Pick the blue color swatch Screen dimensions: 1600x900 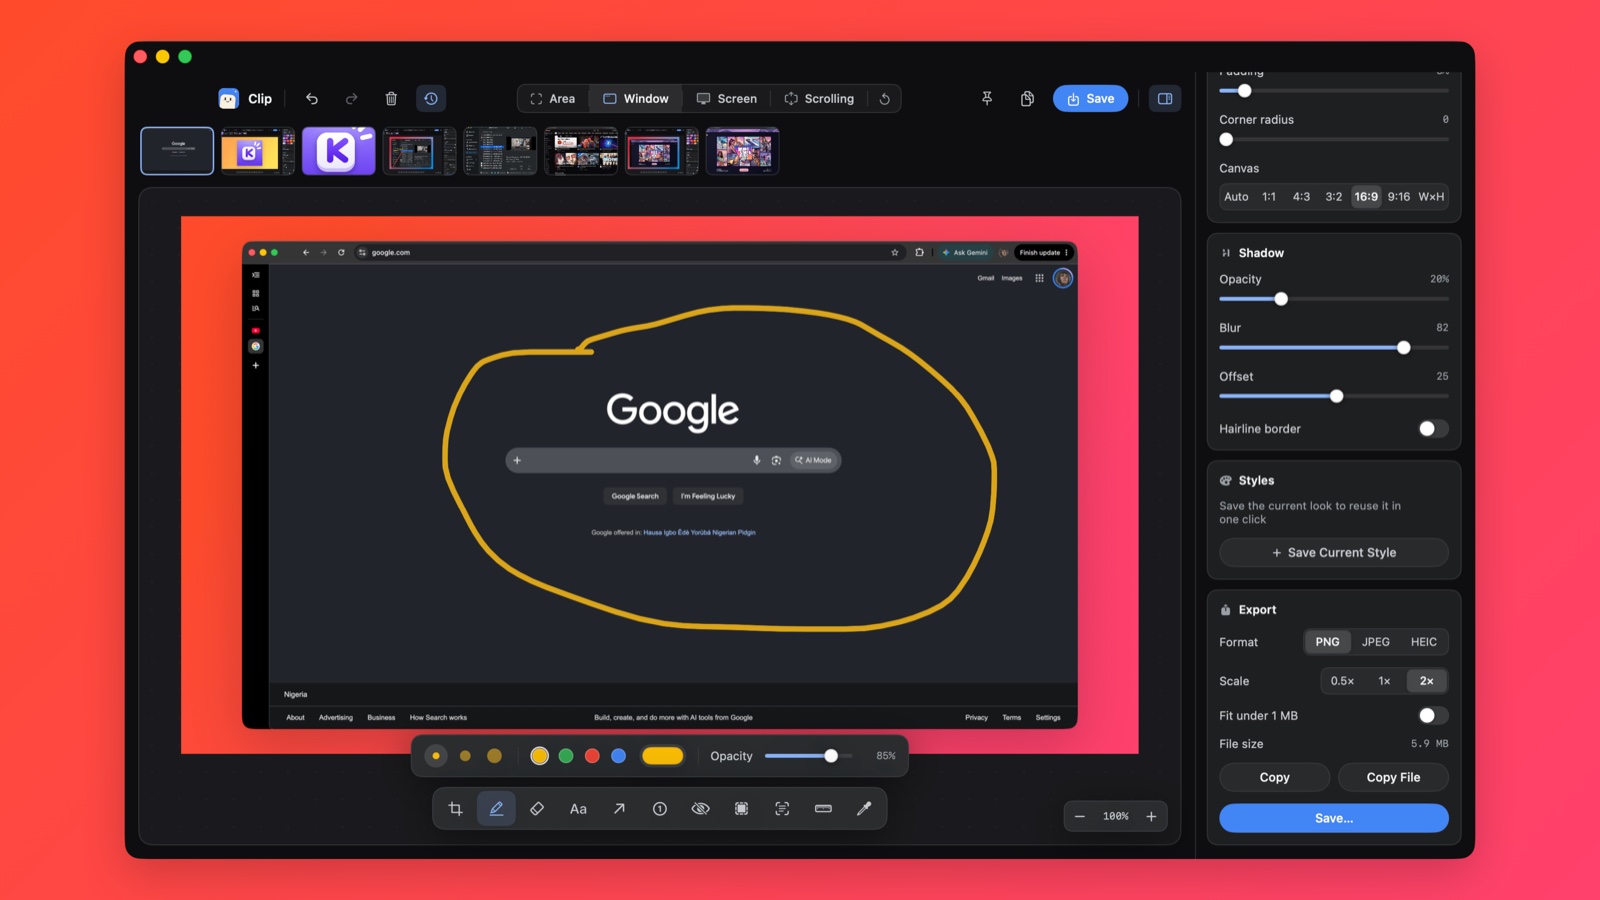click(618, 756)
